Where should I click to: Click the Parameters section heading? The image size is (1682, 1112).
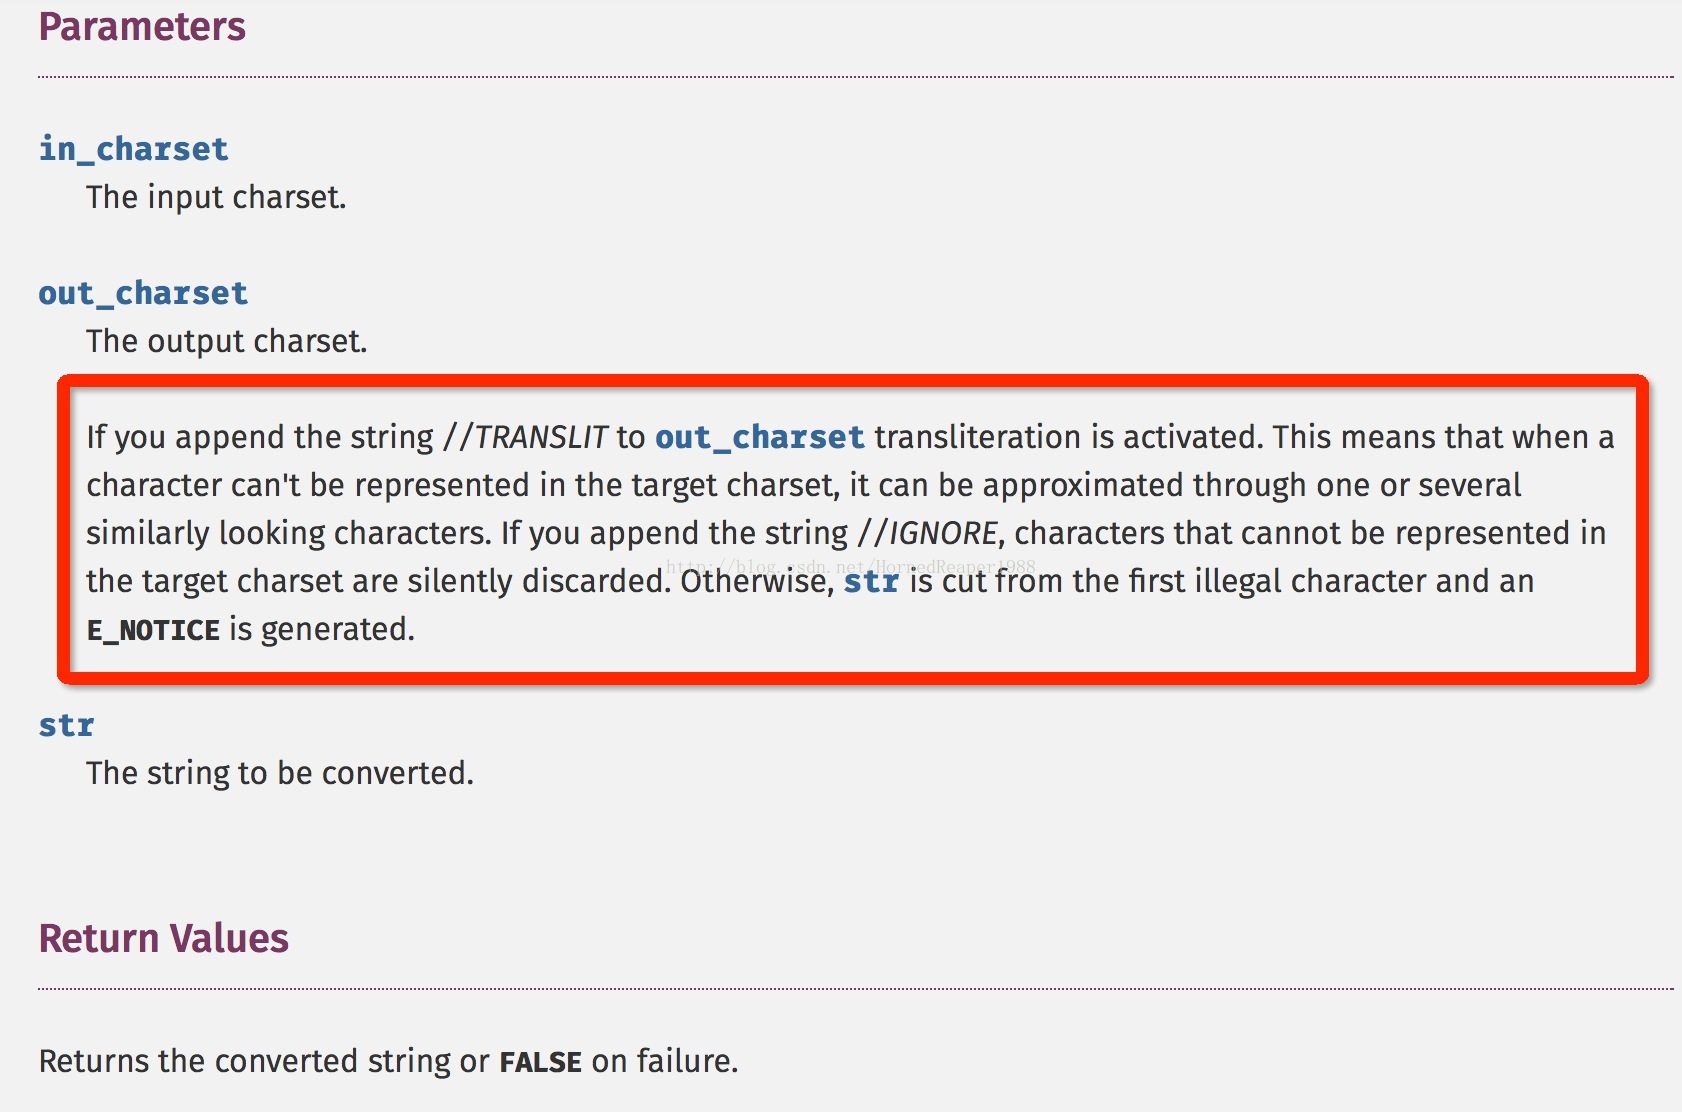[x=142, y=27]
